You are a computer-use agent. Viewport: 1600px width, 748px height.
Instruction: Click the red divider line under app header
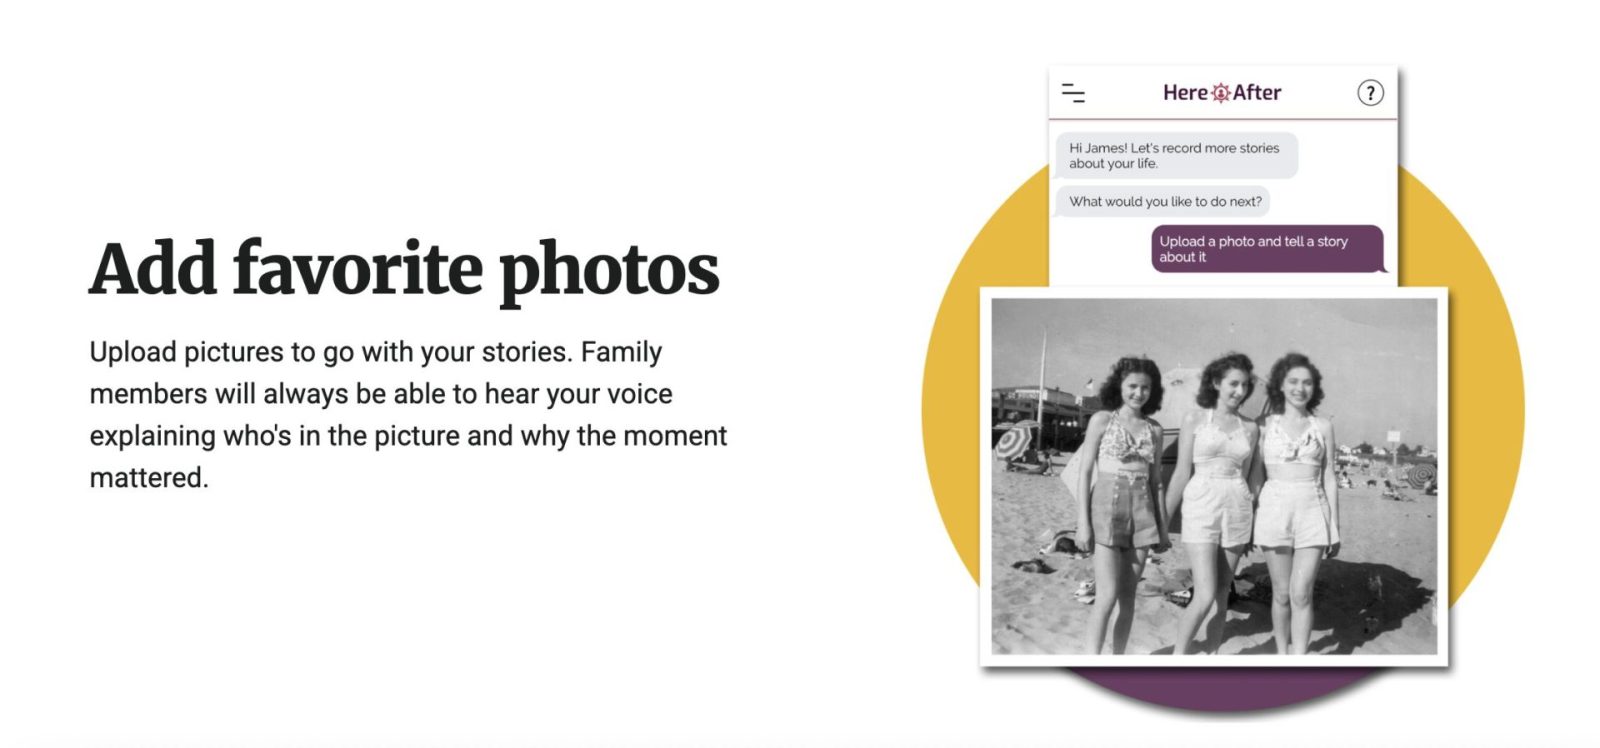(x=1222, y=119)
